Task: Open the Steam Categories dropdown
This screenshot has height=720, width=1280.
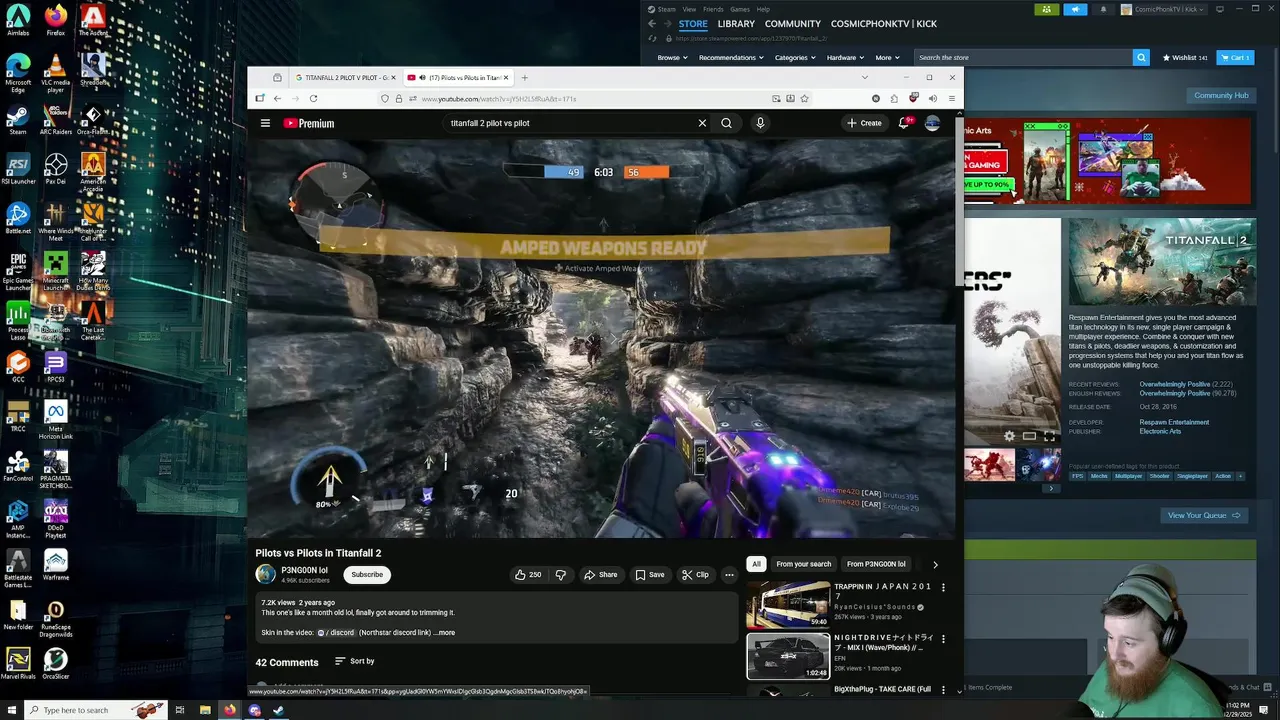Action: pyautogui.click(x=795, y=58)
